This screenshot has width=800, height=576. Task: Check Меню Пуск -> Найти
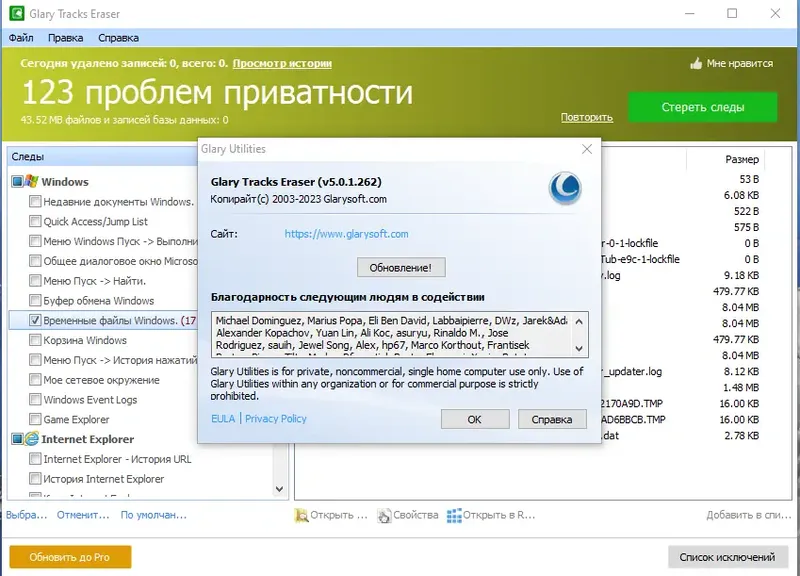(x=35, y=281)
